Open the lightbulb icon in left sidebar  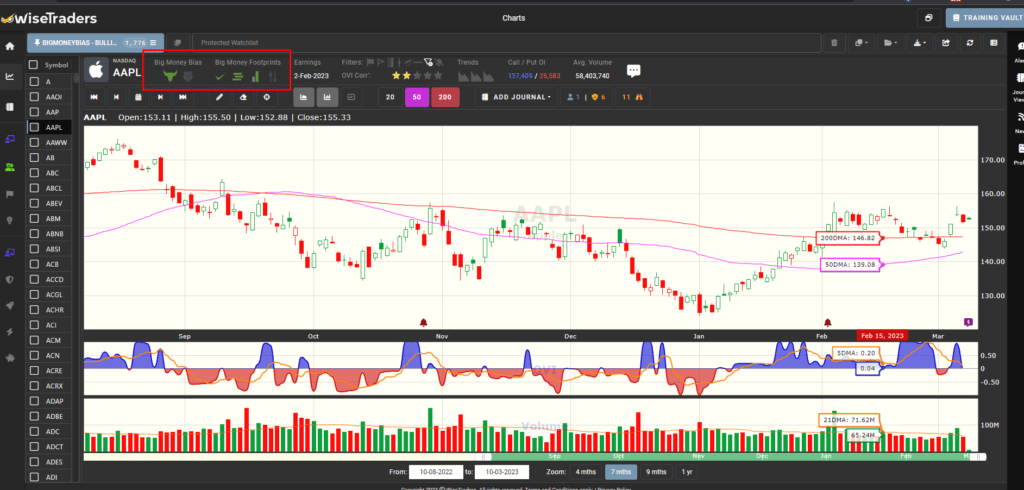[x=10, y=220]
